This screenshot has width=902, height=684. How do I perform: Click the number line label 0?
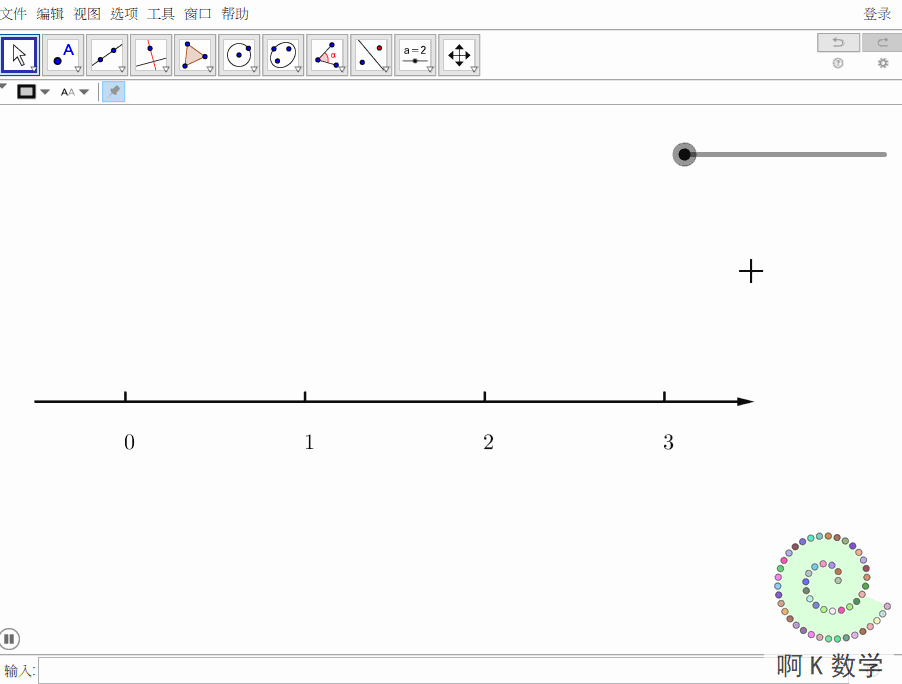click(x=129, y=442)
